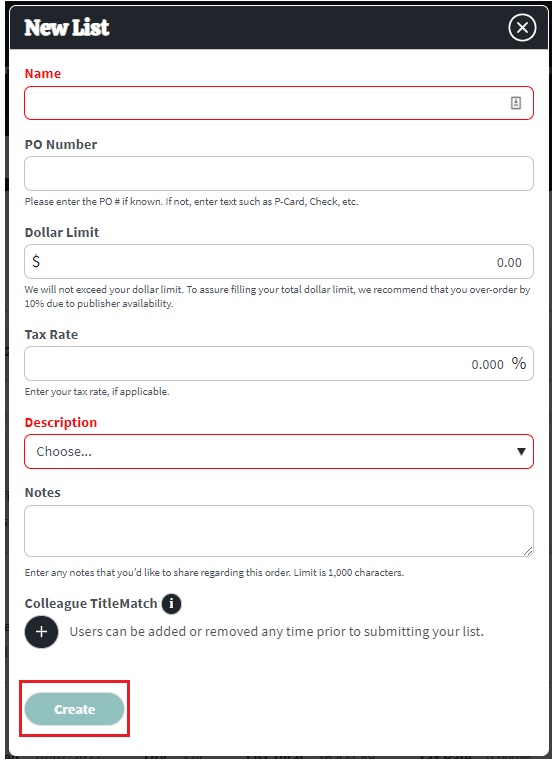The image size is (554, 763).
Task: Click the dollar sign in Dollar Limit
Action: click(x=36, y=262)
